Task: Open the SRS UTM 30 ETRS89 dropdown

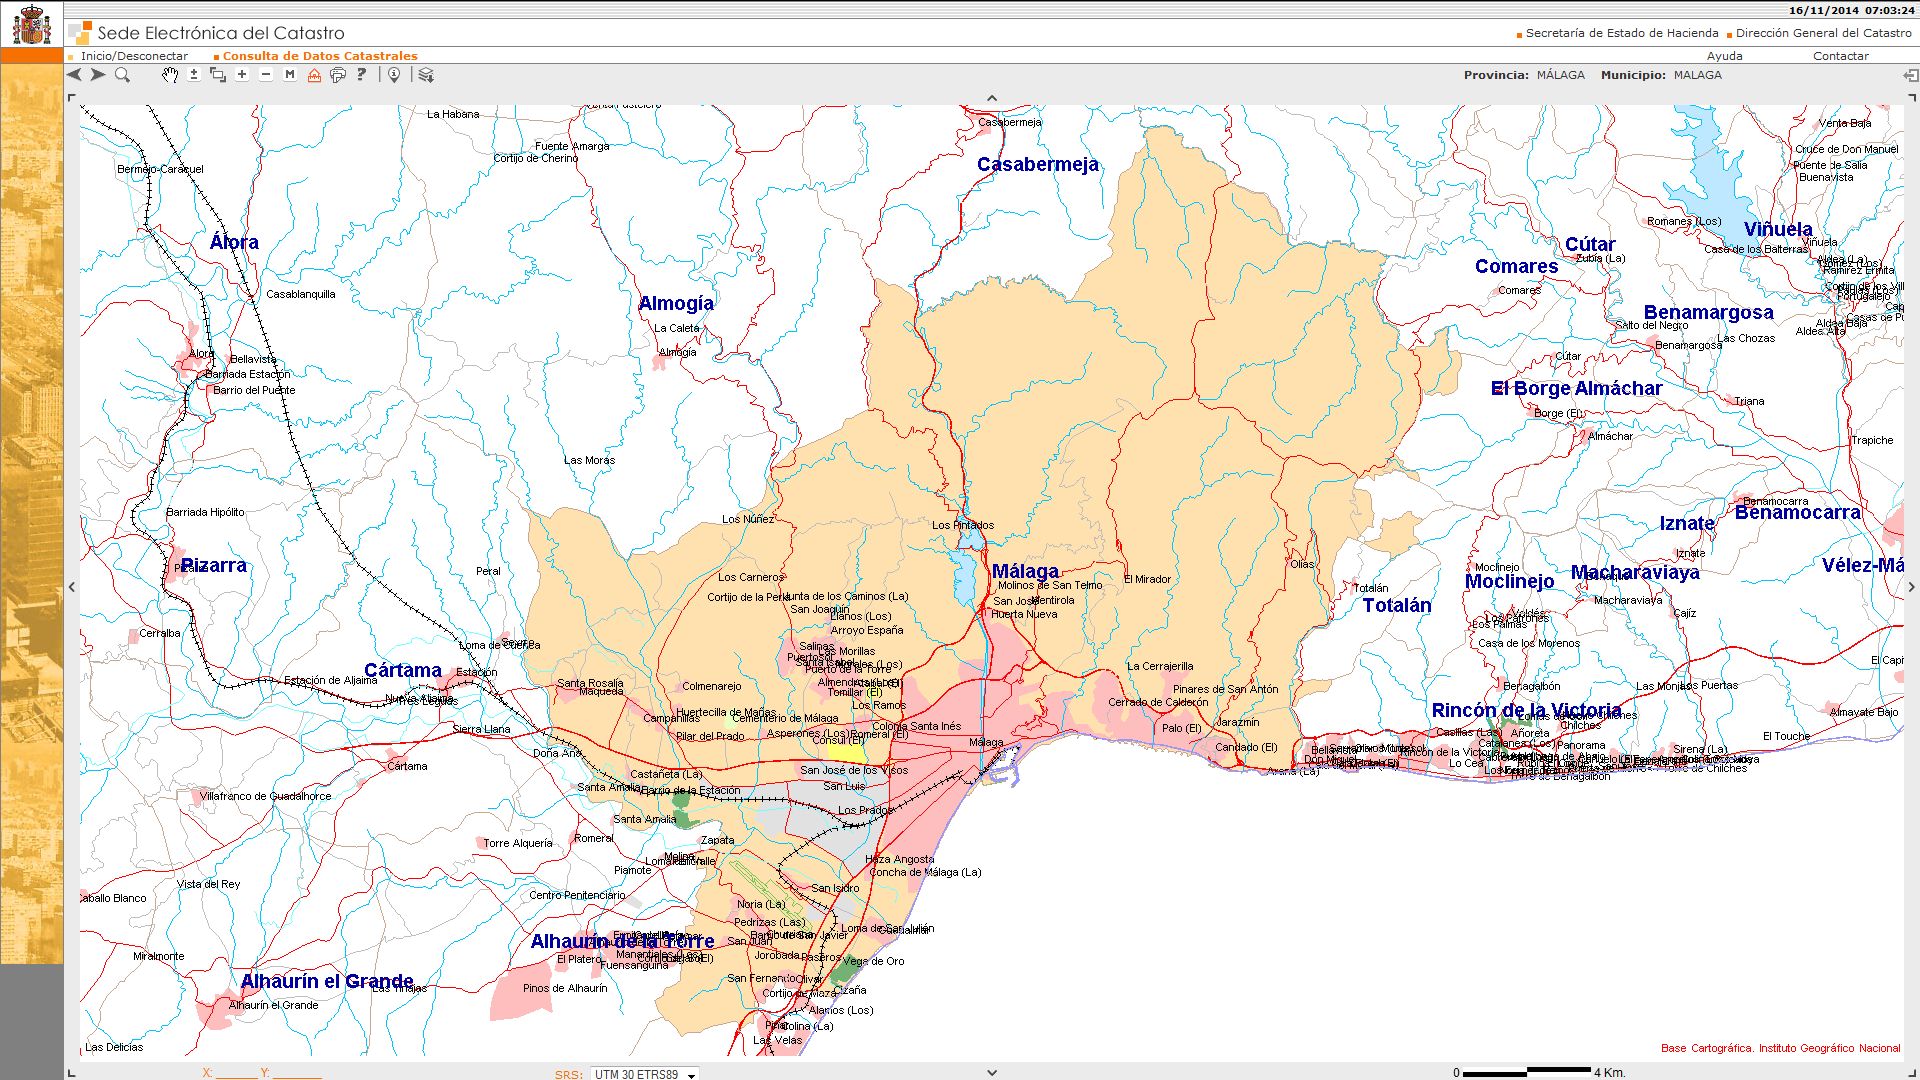Action: [x=644, y=1074]
